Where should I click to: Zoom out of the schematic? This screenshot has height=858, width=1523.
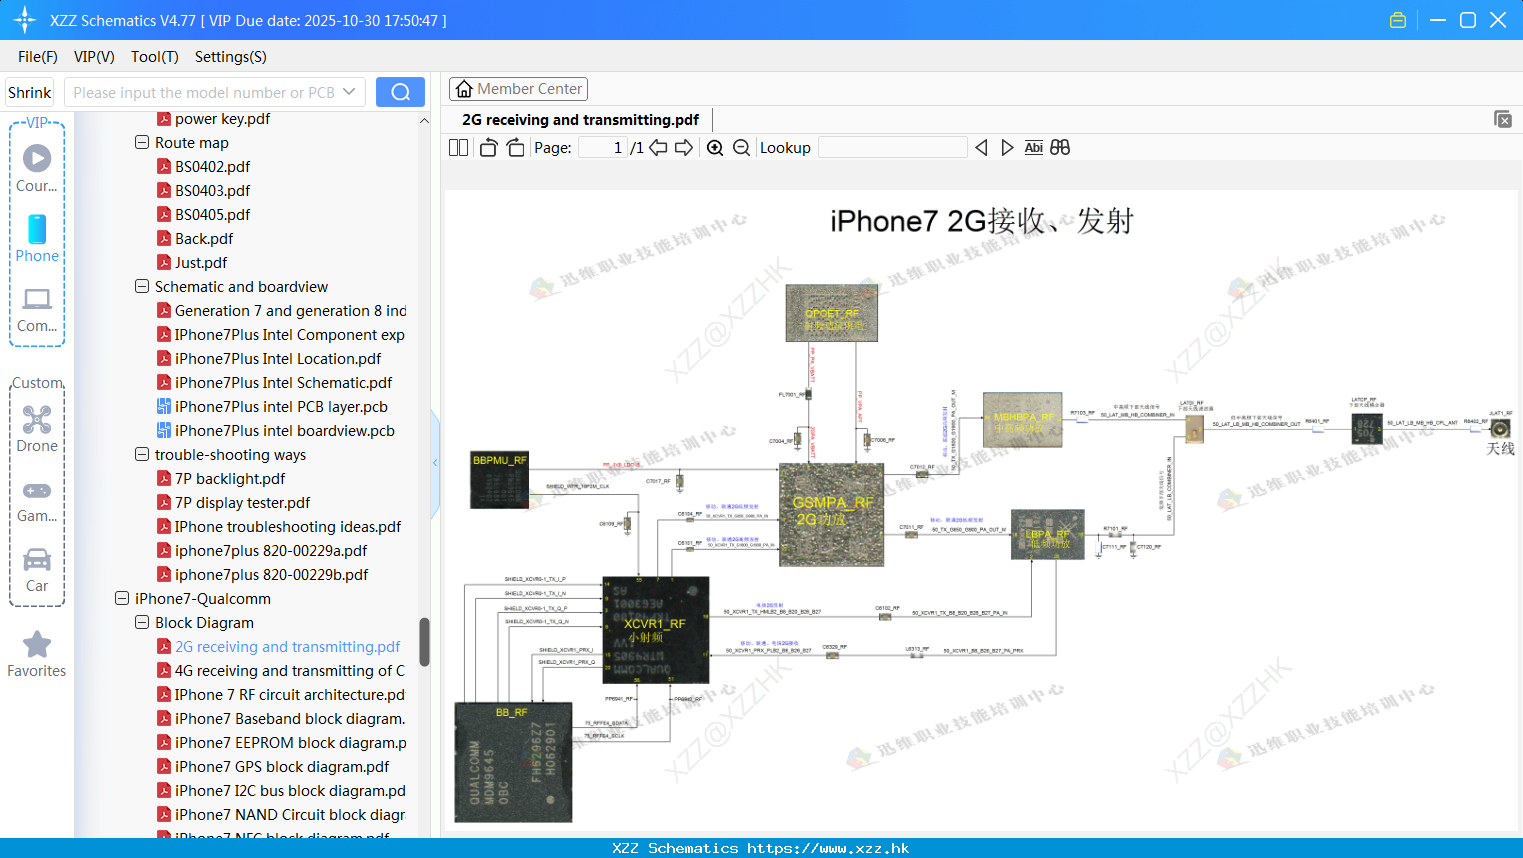tap(741, 147)
